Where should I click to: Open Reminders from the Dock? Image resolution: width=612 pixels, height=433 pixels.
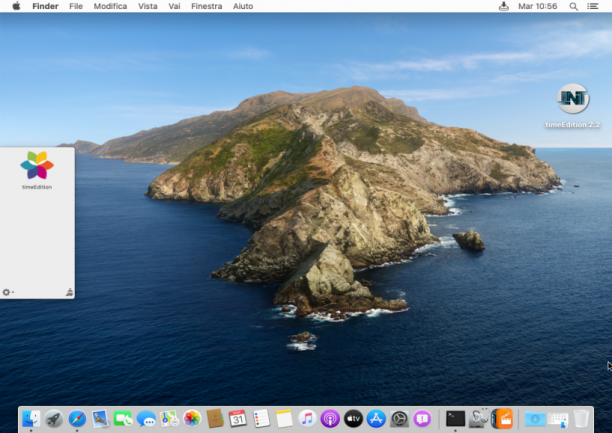pos(261,419)
